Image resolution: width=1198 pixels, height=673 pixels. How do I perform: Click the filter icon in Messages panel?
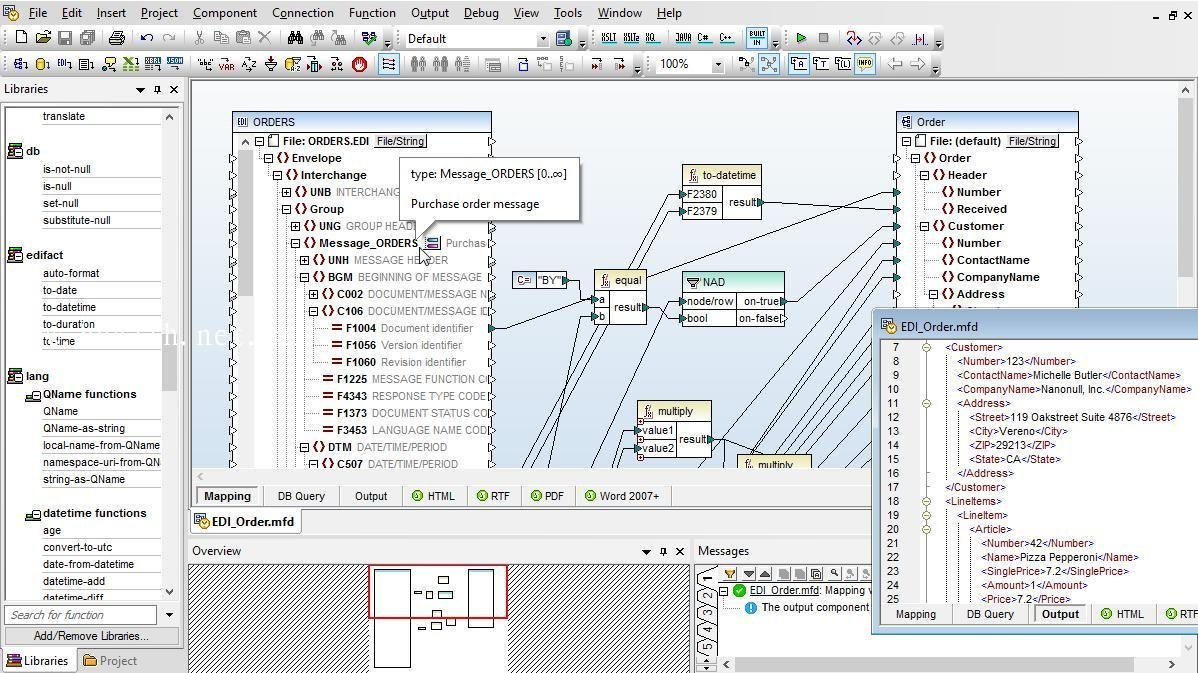730,573
